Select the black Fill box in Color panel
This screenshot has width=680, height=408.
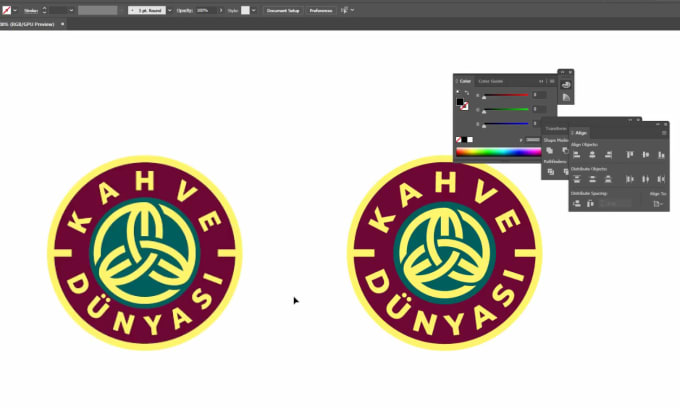(460, 102)
